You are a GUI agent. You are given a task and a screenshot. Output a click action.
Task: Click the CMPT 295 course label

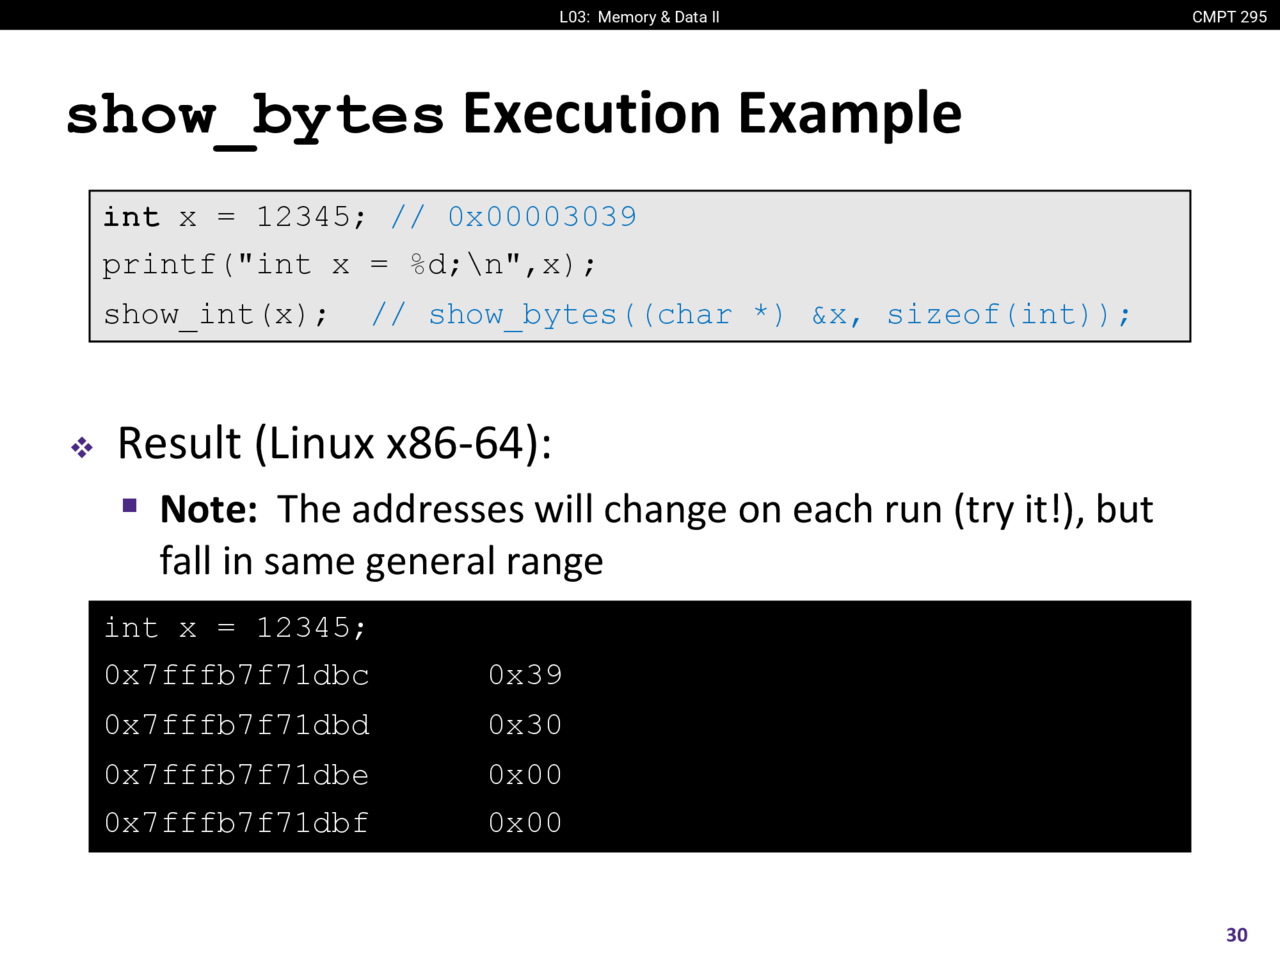[1229, 16]
